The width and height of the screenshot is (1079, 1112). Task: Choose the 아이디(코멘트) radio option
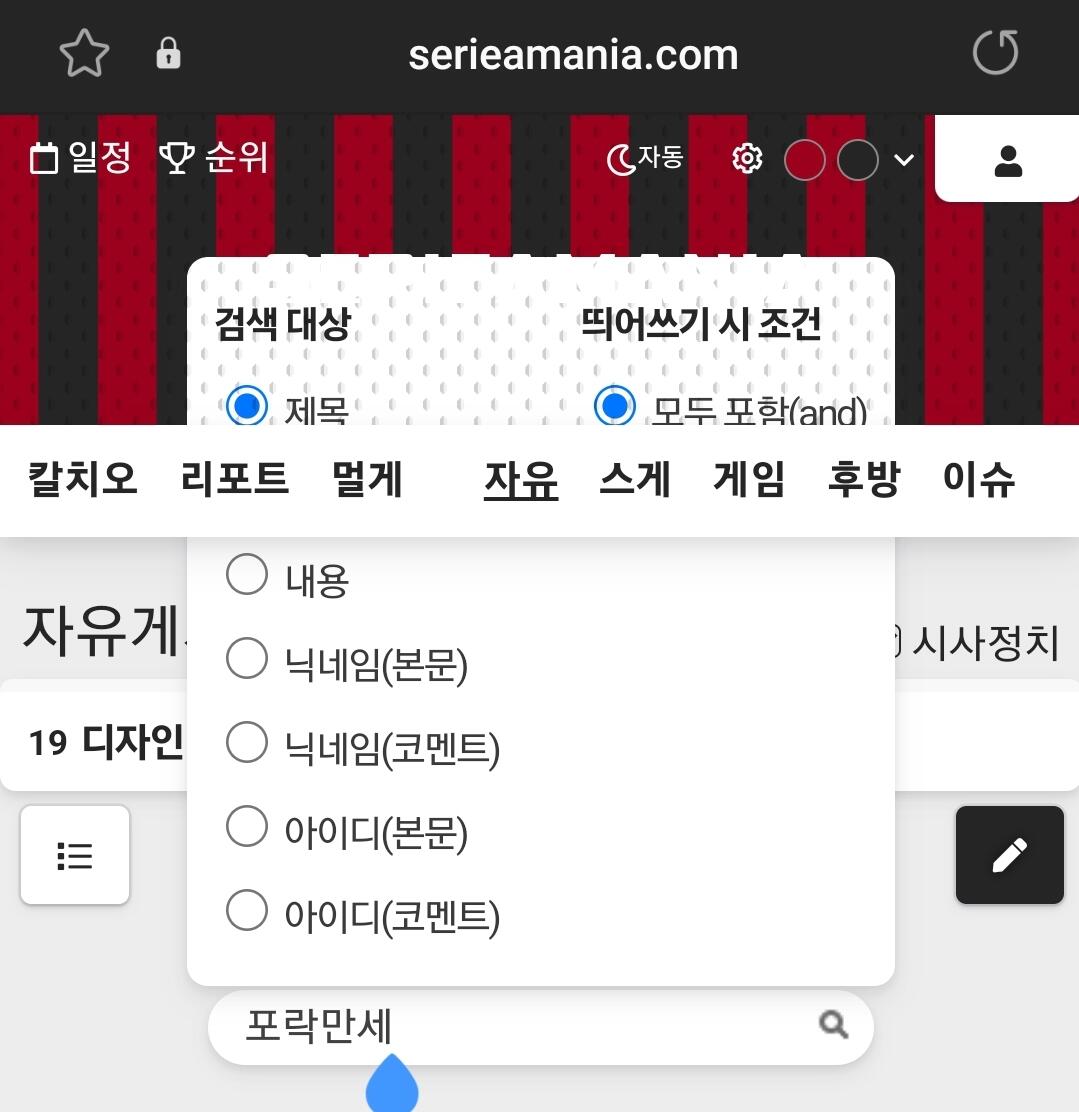(x=247, y=910)
